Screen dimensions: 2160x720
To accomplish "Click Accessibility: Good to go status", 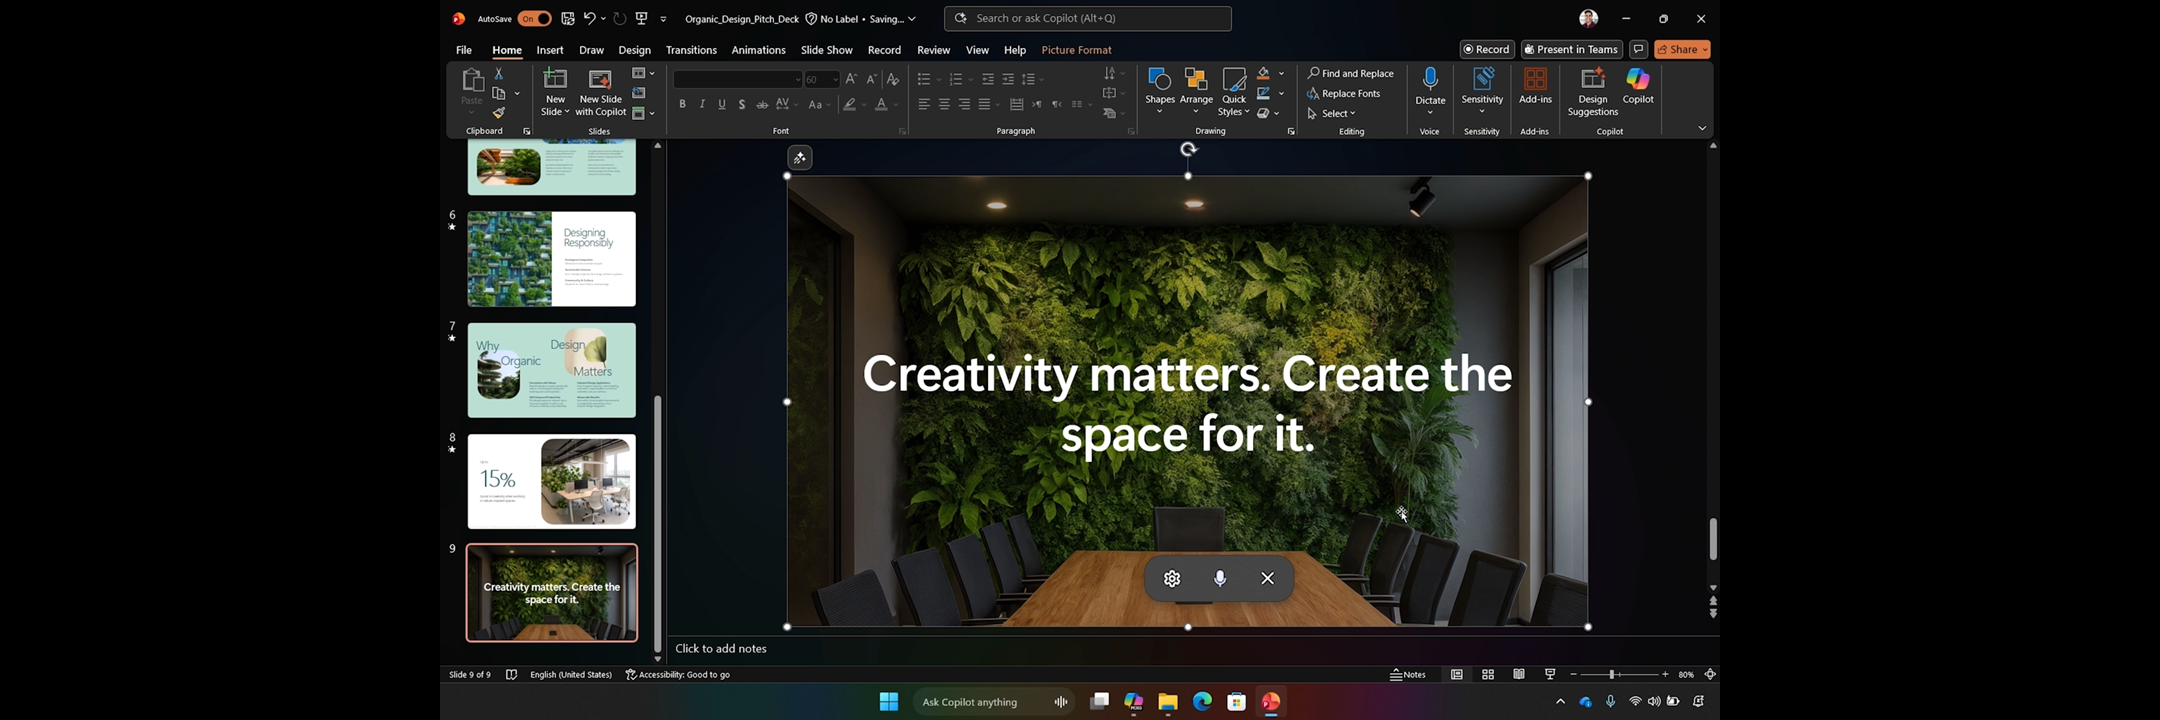I will click(677, 675).
